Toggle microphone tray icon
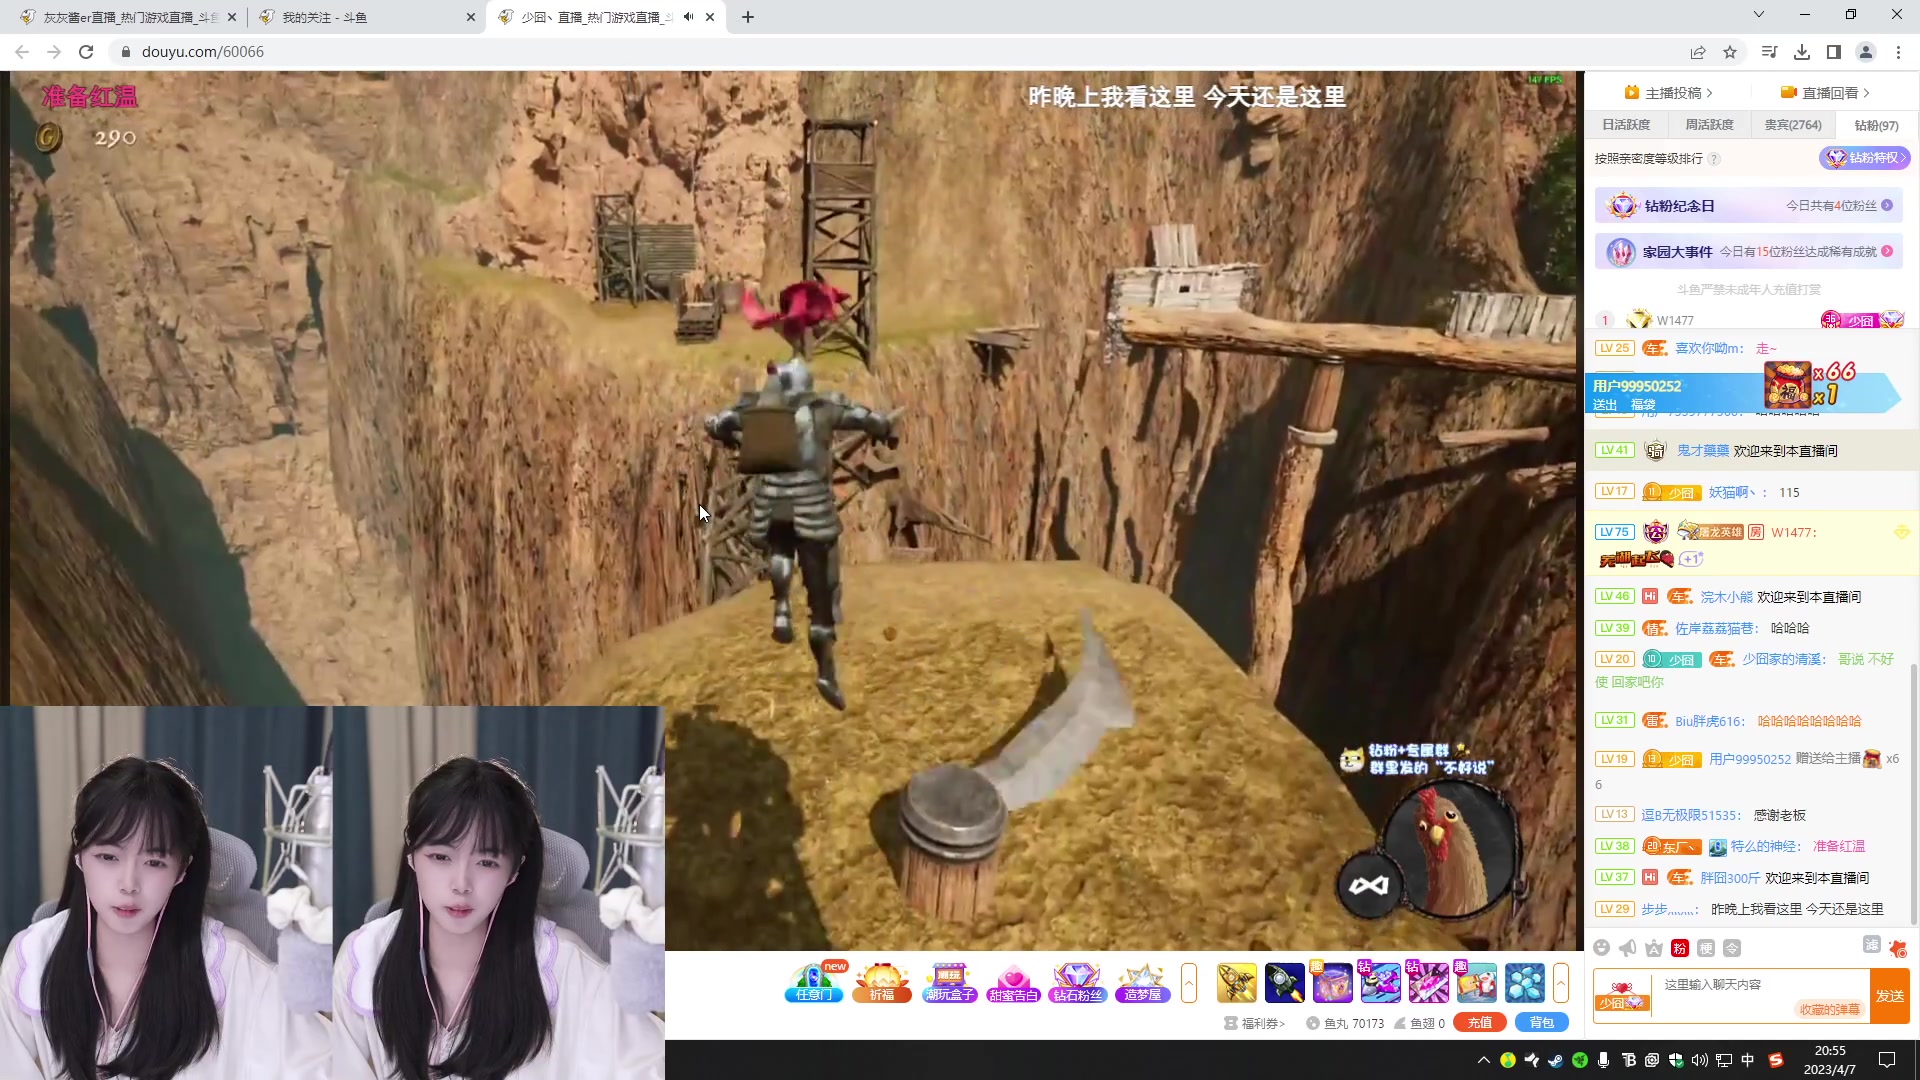 [x=1604, y=1060]
